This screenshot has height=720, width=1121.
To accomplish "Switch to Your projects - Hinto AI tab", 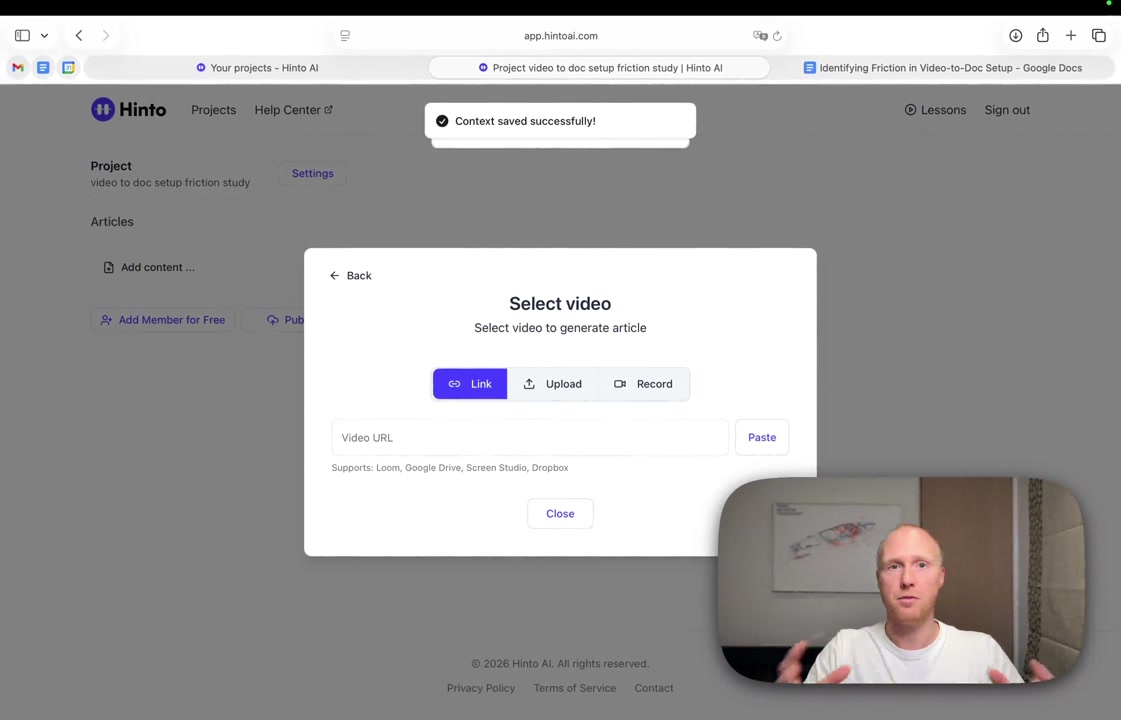I will point(257,68).
